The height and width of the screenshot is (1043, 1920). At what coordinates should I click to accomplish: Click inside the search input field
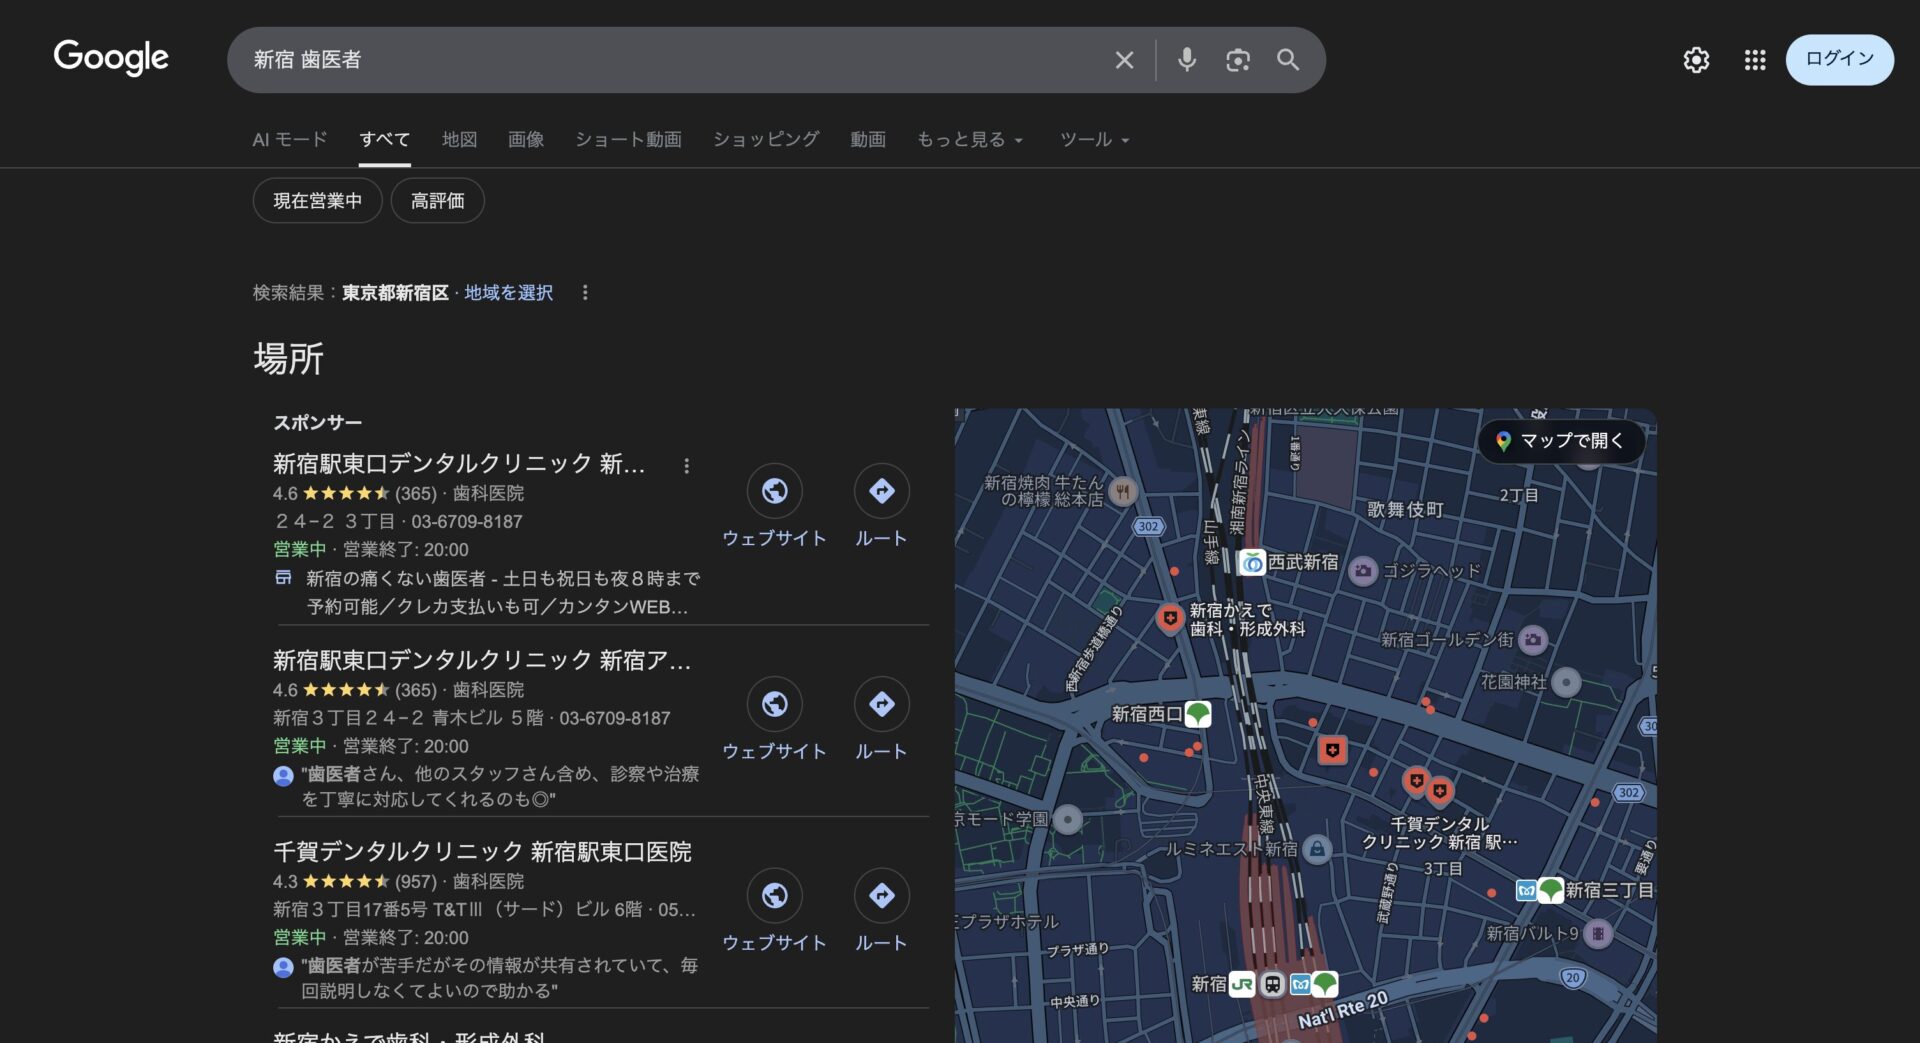[600, 60]
